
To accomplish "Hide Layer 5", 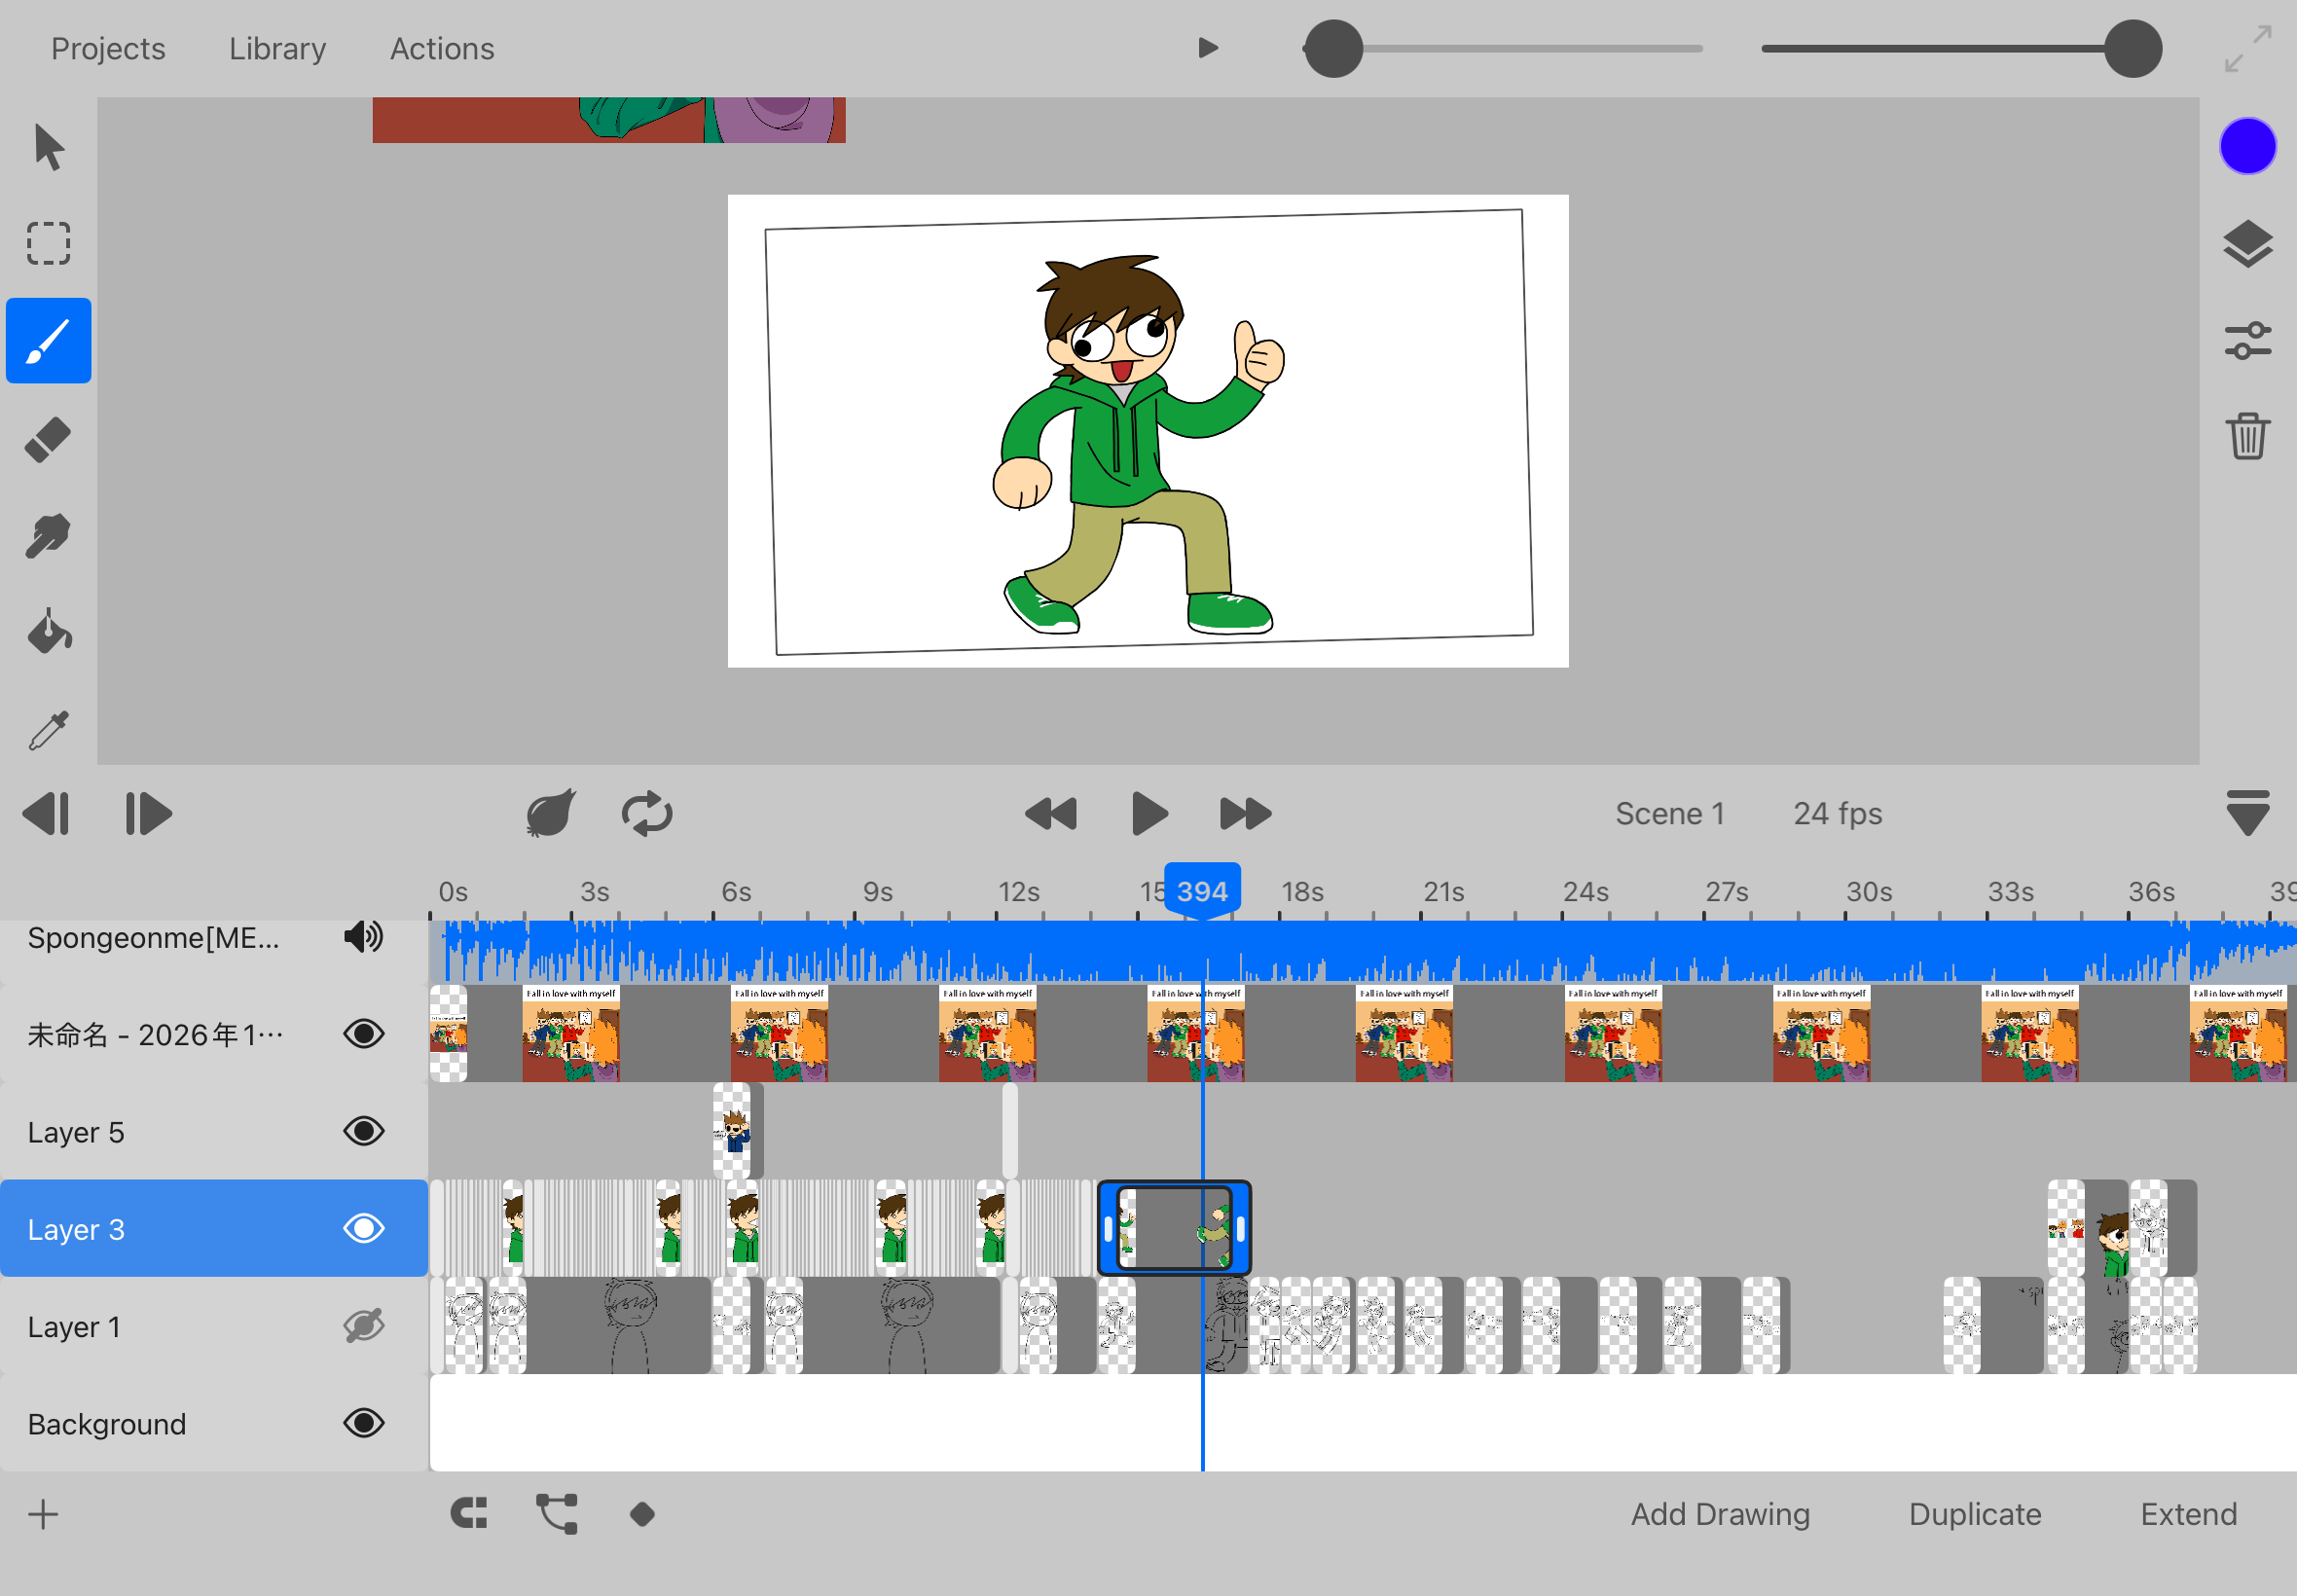I will [x=364, y=1131].
